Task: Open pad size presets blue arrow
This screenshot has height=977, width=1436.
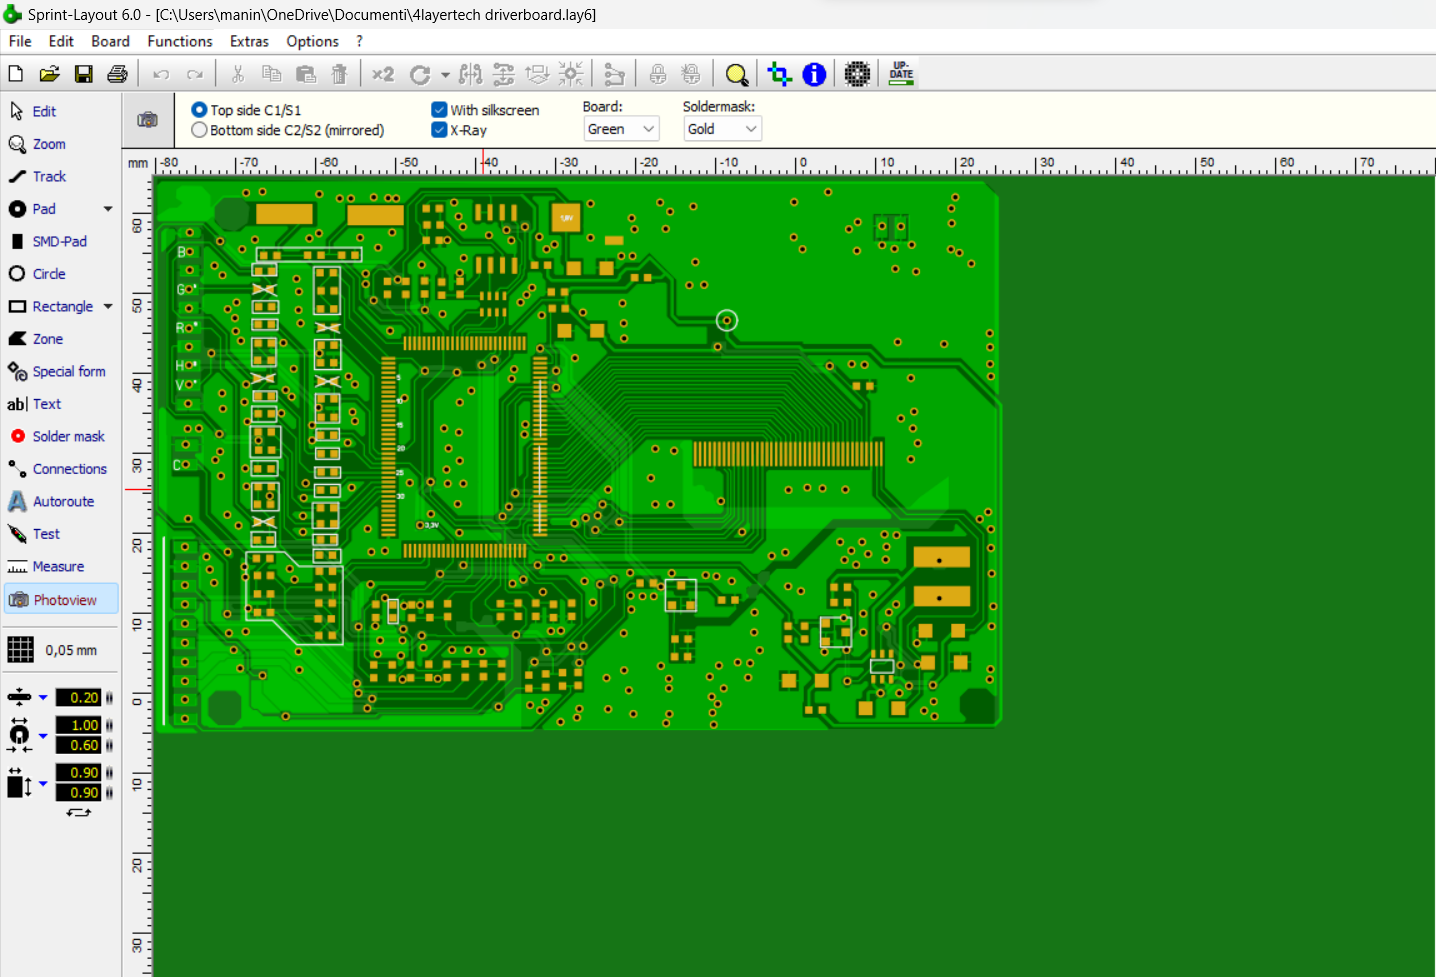Action: tap(43, 736)
